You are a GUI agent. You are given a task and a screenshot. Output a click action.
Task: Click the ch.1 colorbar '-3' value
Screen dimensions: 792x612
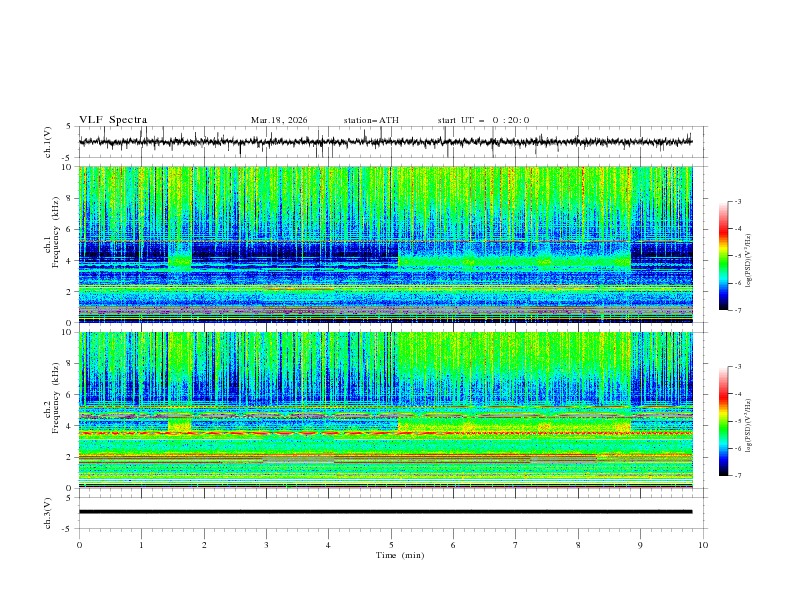[737, 201]
